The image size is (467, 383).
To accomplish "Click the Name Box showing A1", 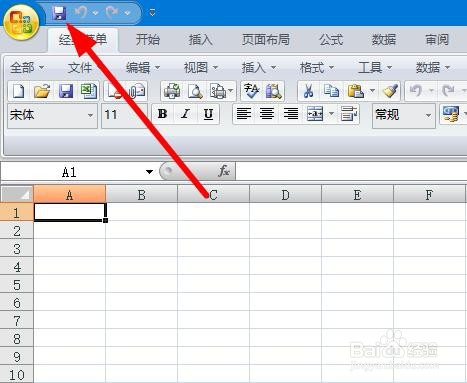I will pos(70,172).
